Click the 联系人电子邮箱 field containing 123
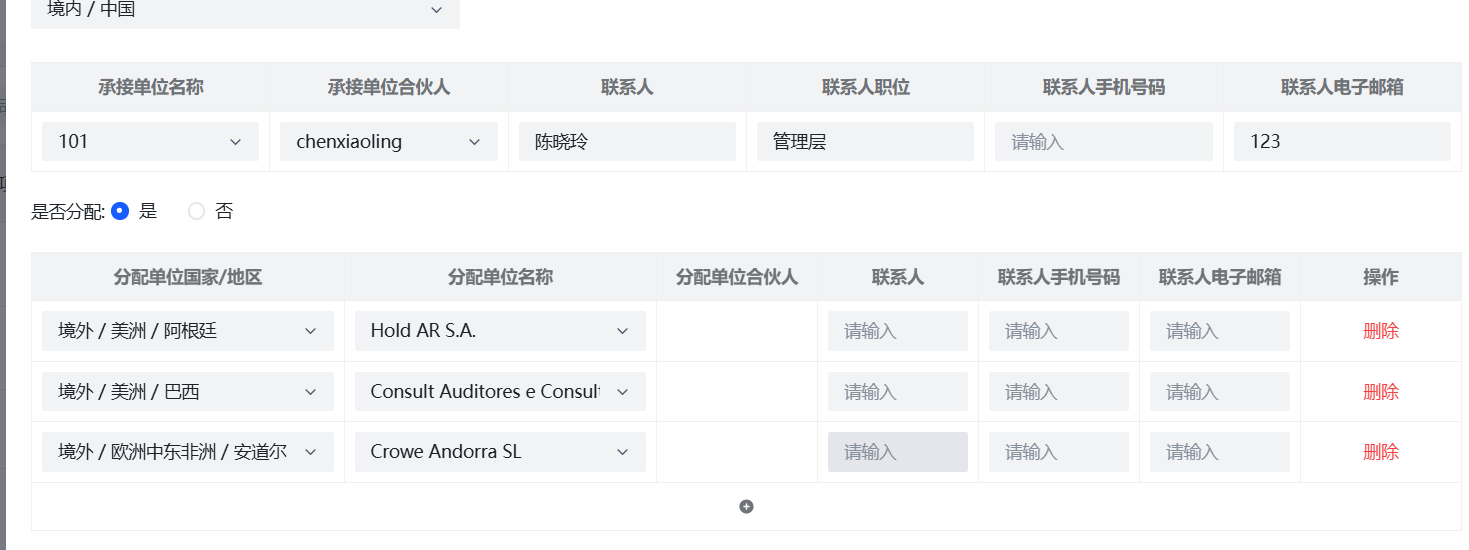Viewport: 1469px width, 550px height. tap(1341, 142)
